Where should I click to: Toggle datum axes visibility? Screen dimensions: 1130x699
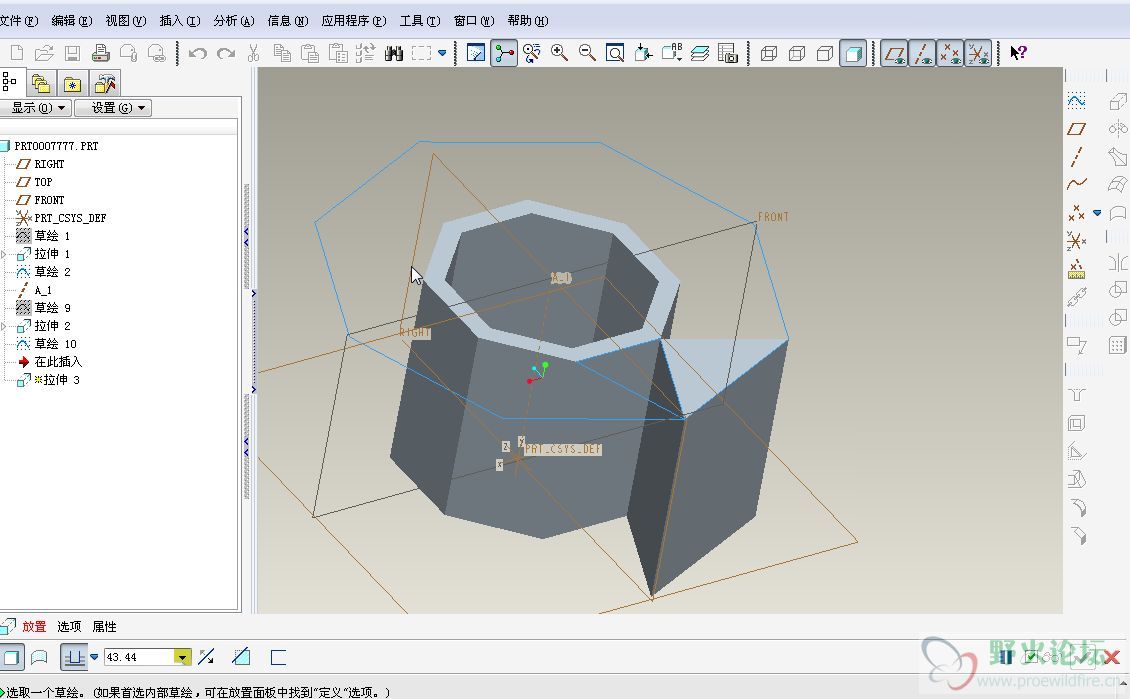click(x=922, y=53)
